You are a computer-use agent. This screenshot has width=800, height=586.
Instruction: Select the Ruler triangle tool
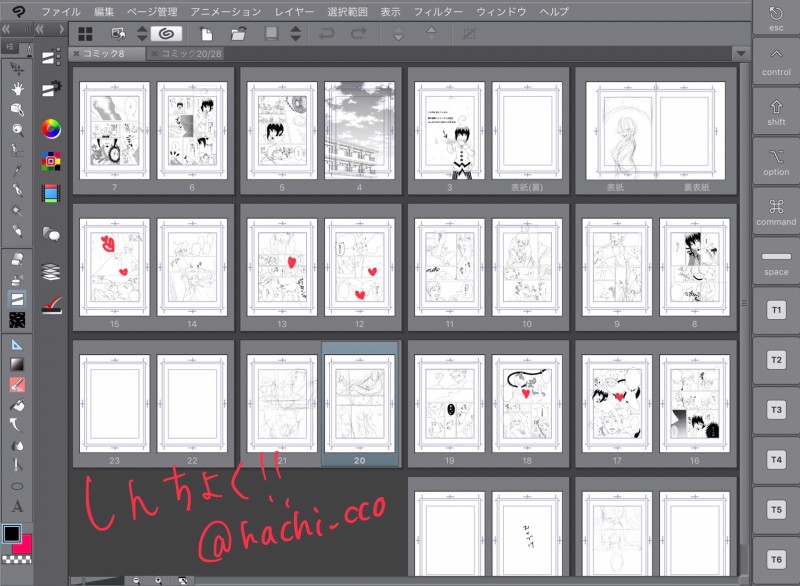(x=17, y=344)
